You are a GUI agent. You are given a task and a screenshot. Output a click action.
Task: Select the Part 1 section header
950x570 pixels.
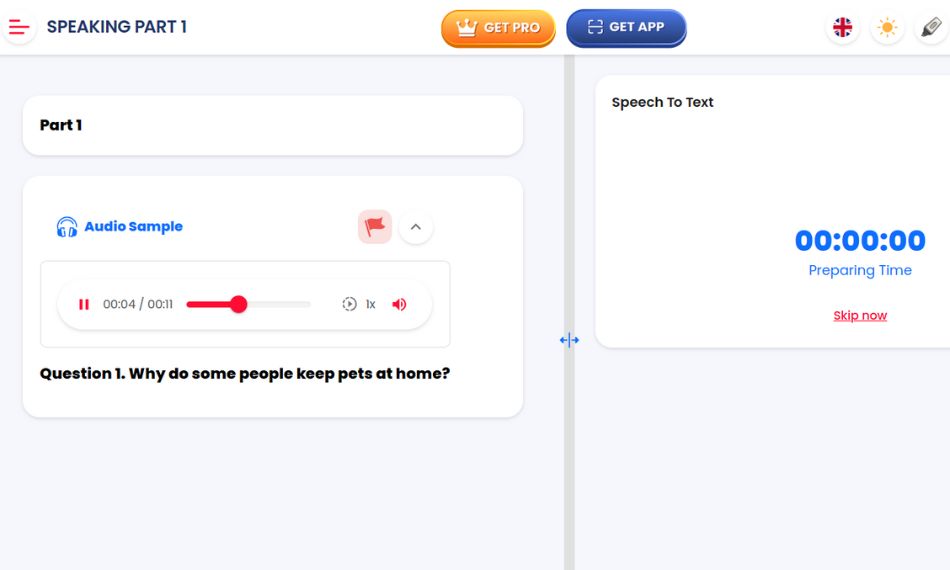[x=61, y=125]
